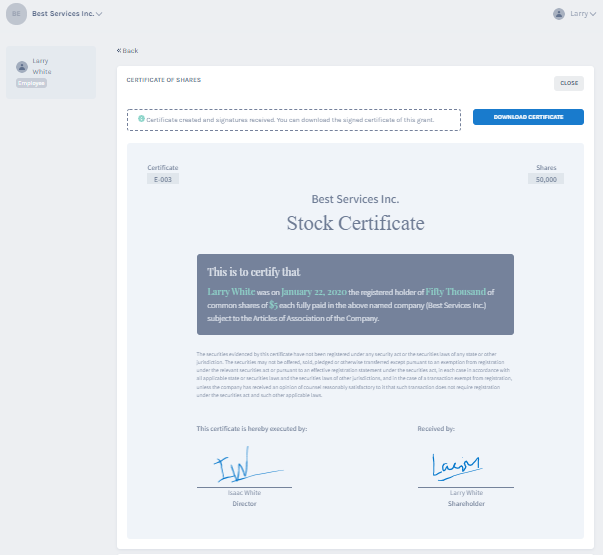Click the date January 22, 2020
This screenshot has height=555, width=603.
(314, 292)
